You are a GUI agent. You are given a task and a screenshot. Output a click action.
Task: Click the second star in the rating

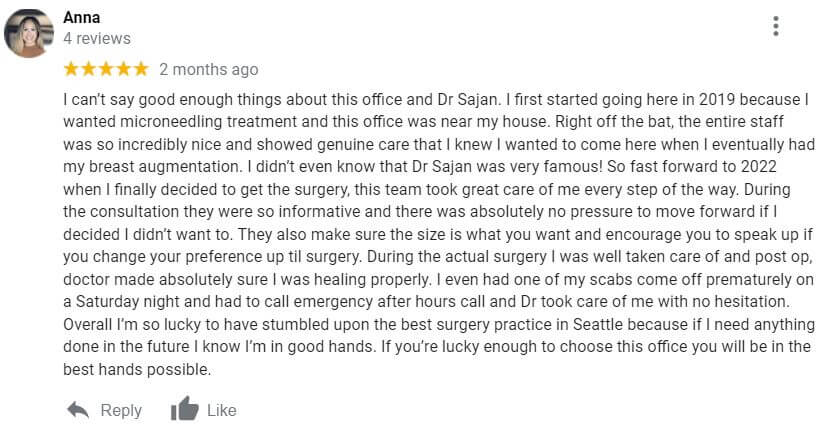(x=89, y=69)
